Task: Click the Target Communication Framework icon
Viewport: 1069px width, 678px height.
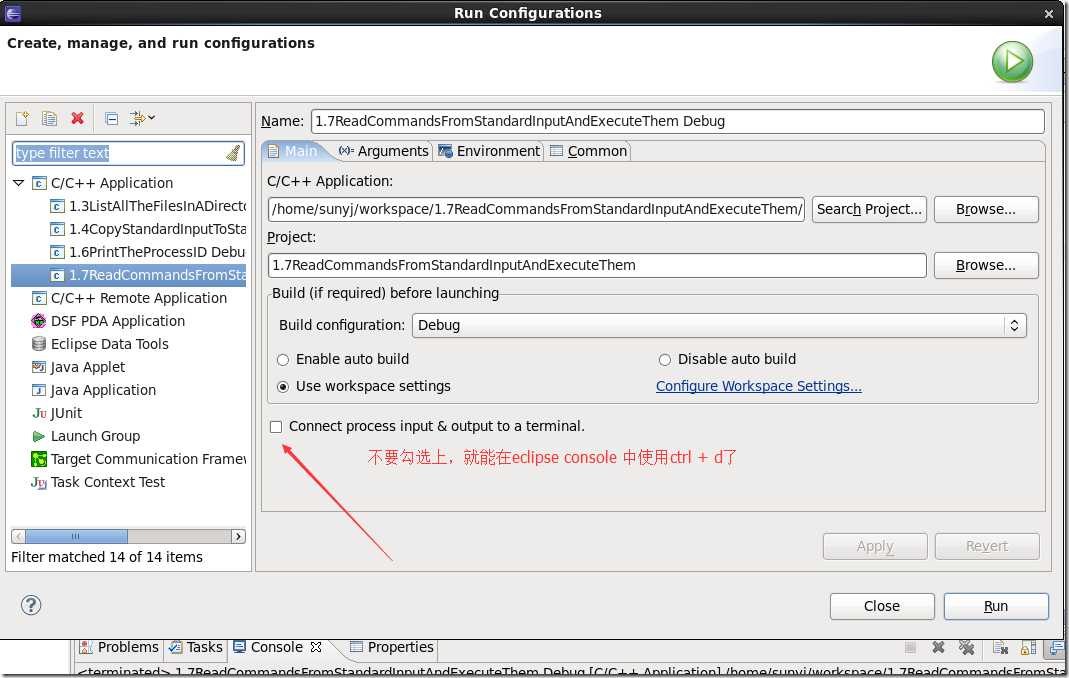Action: (x=39, y=459)
